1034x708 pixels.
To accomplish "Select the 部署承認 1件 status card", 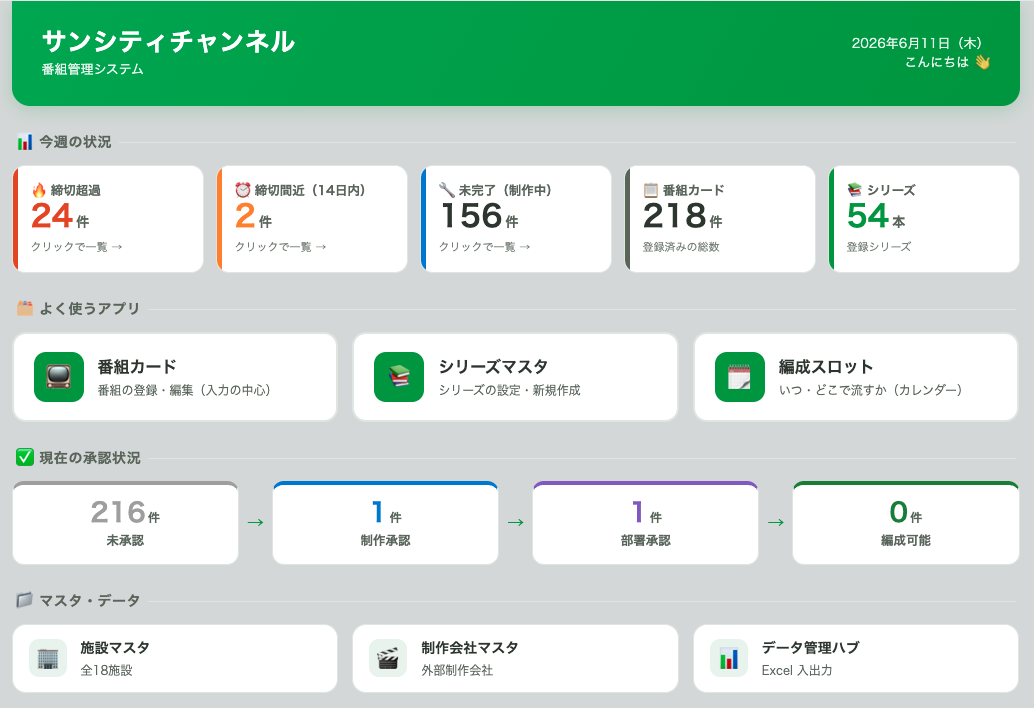I will coord(645,523).
